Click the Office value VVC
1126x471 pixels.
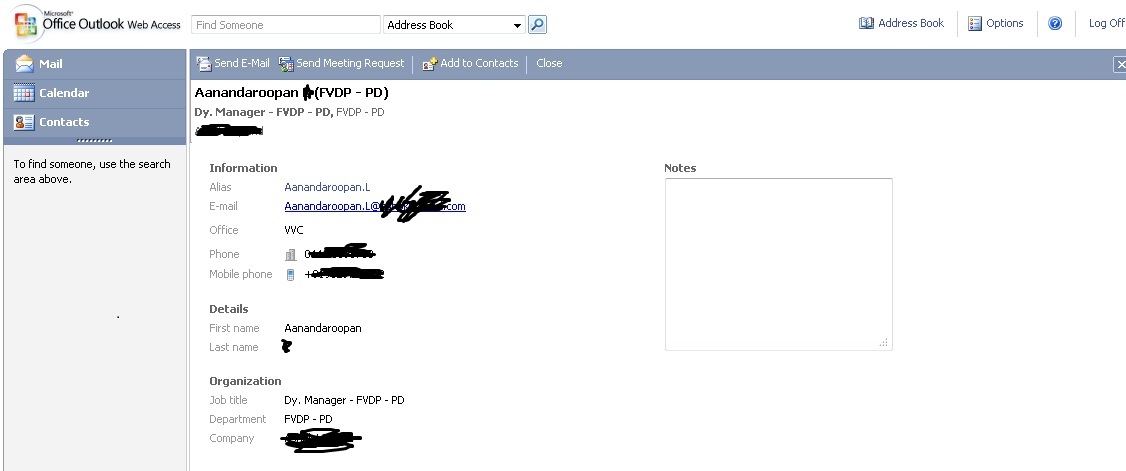[294, 230]
